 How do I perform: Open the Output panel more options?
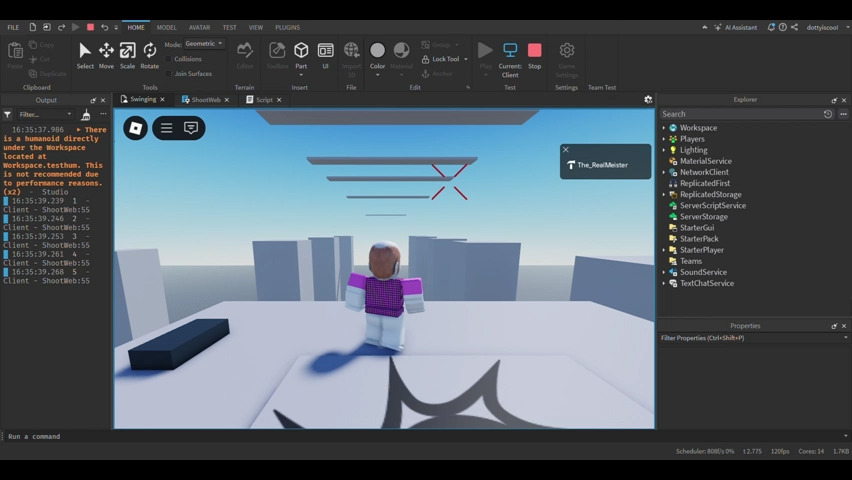103,114
